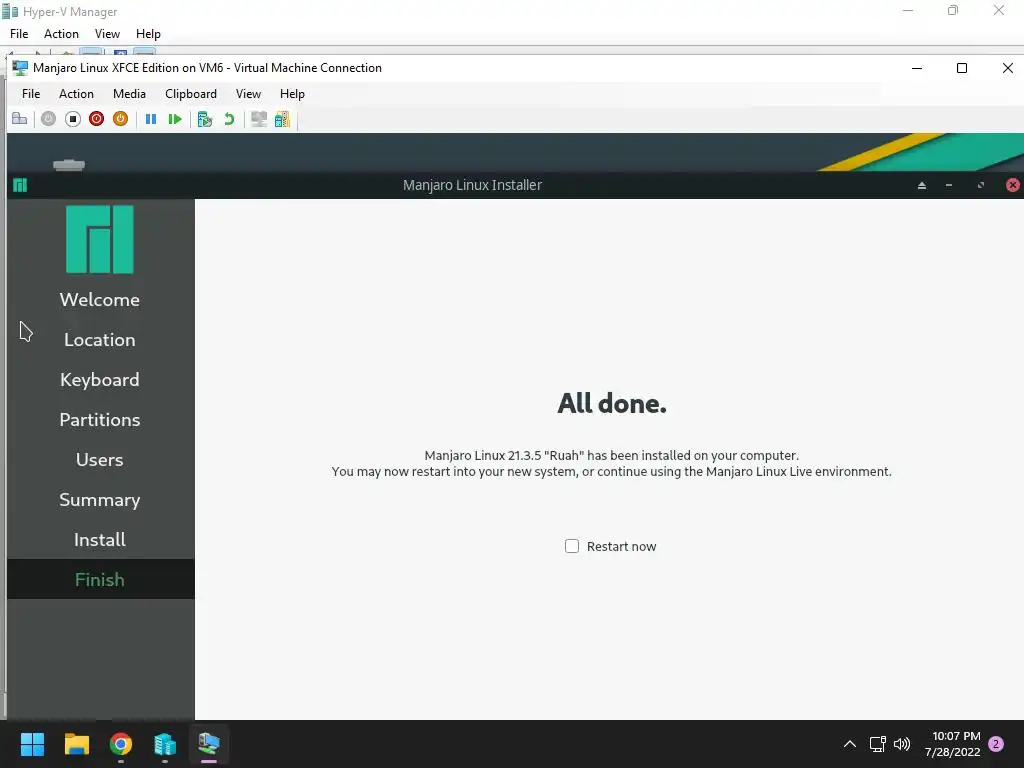Open VM Connection Action menu
Image resolution: width=1024 pixels, height=768 pixels.
tap(76, 94)
